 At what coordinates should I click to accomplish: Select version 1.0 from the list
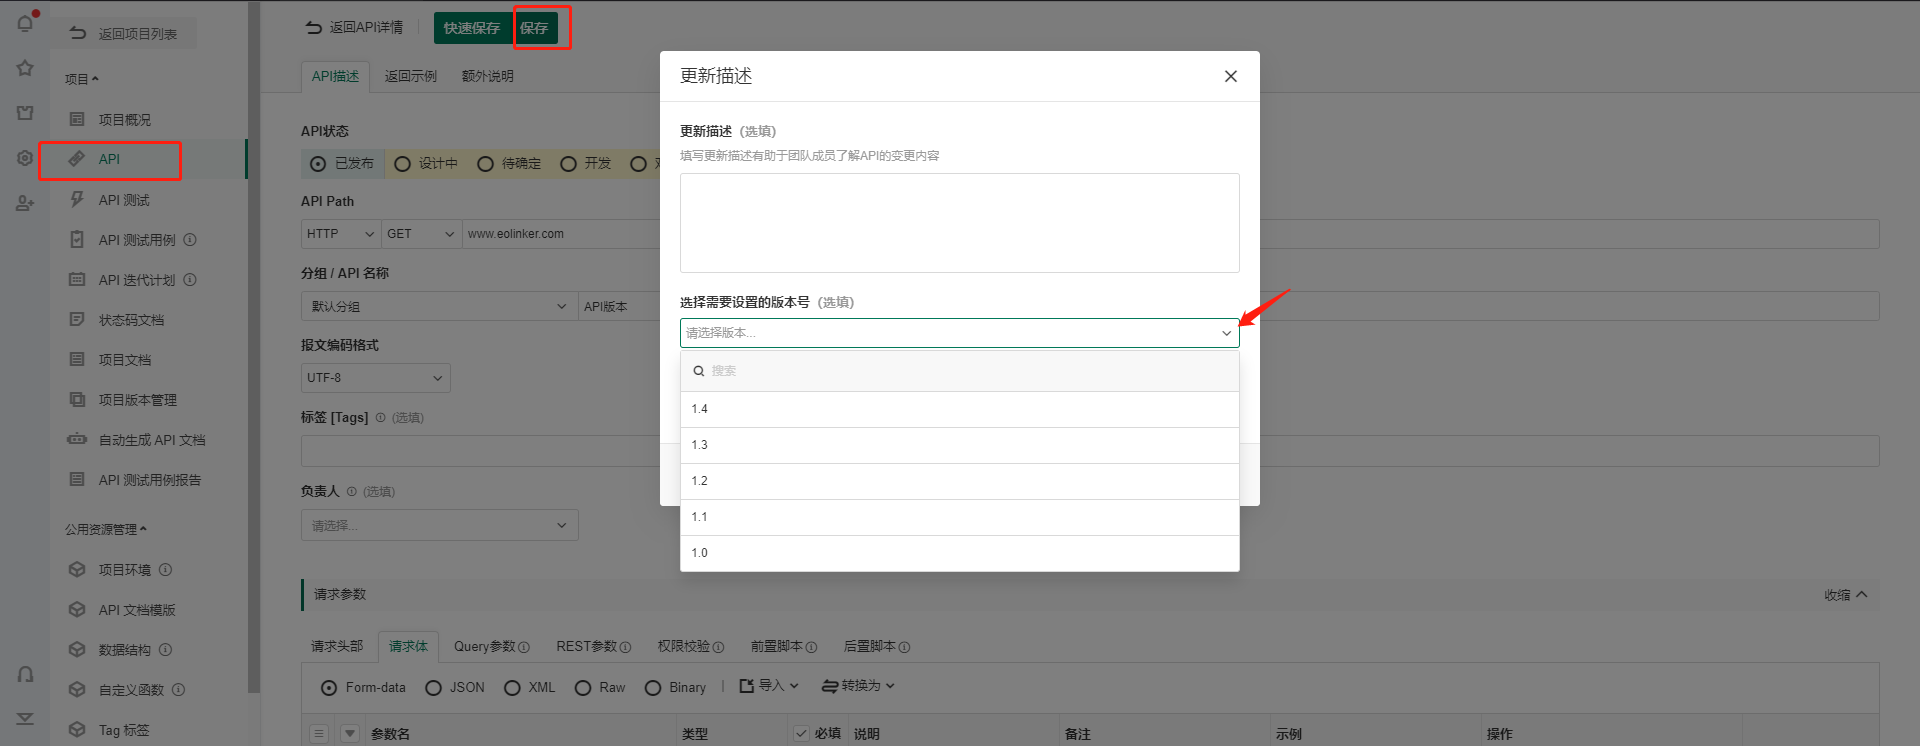tap(960, 553)
